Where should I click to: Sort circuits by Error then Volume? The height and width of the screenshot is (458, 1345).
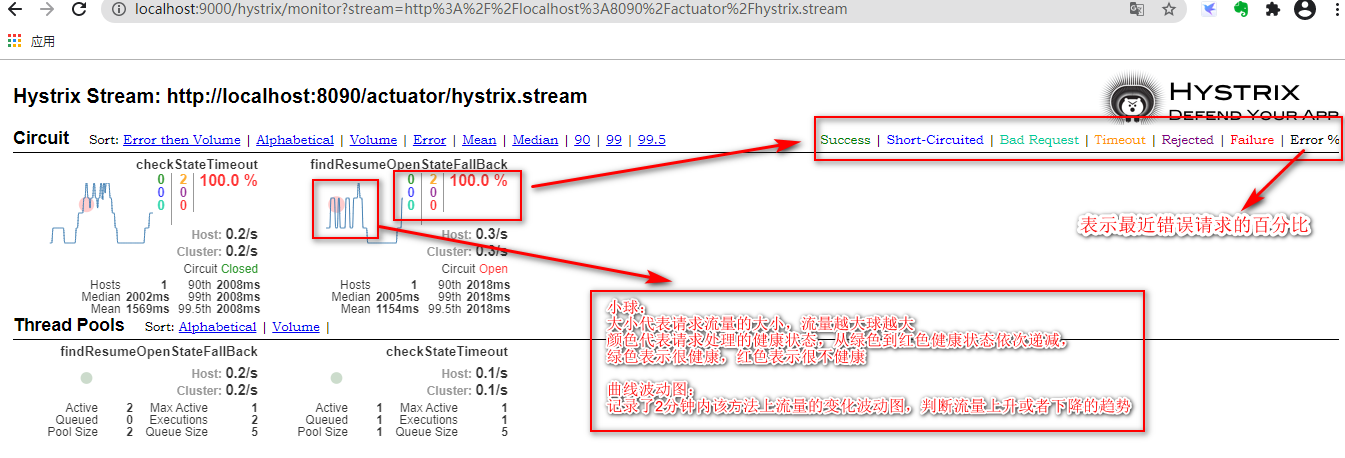182,140
